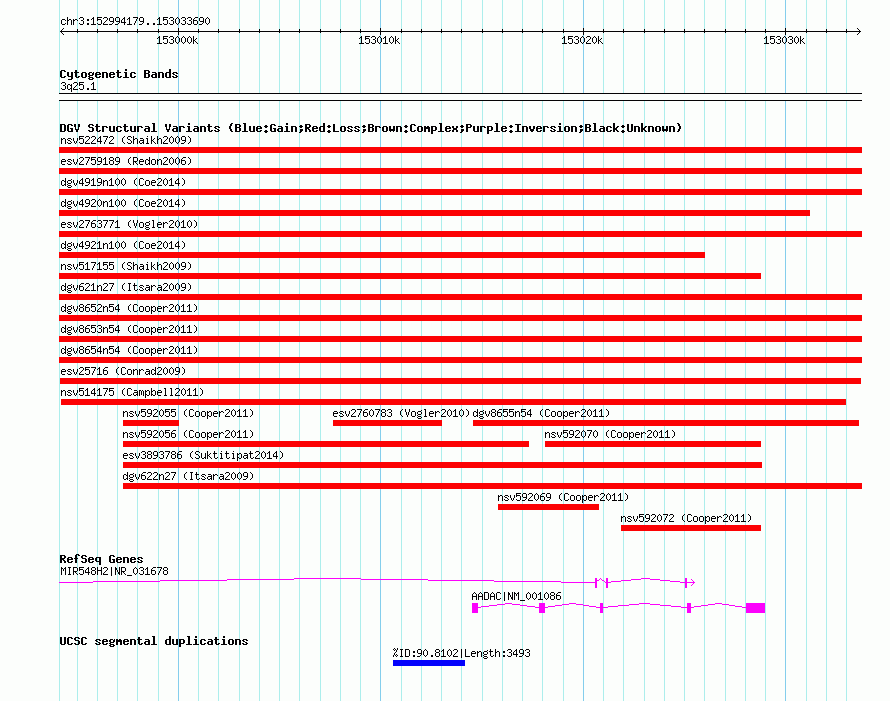Select the nsv514175 (Campbell2011) label

point(132,392)
